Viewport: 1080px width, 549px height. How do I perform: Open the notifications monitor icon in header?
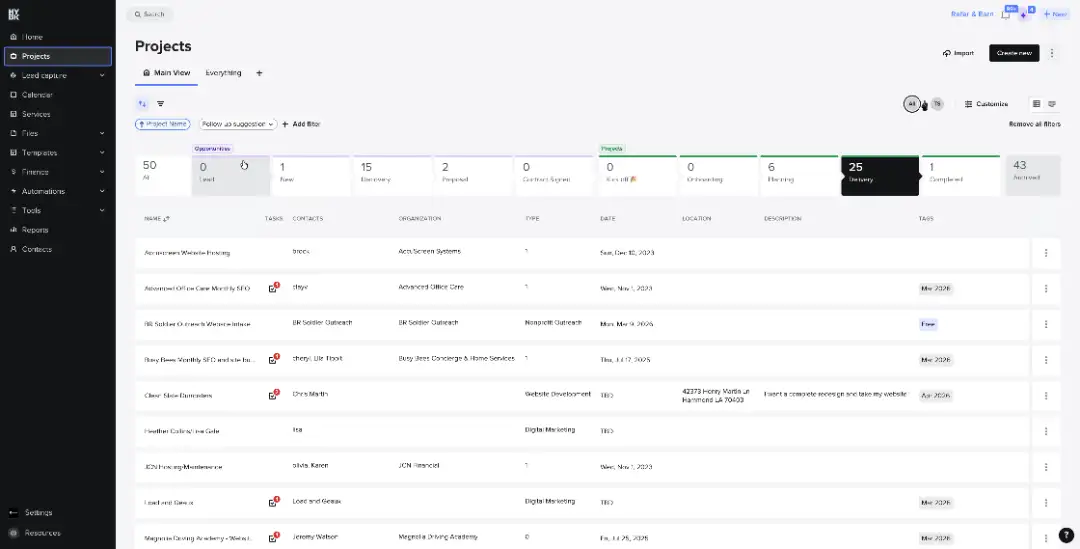[1006, 14]
